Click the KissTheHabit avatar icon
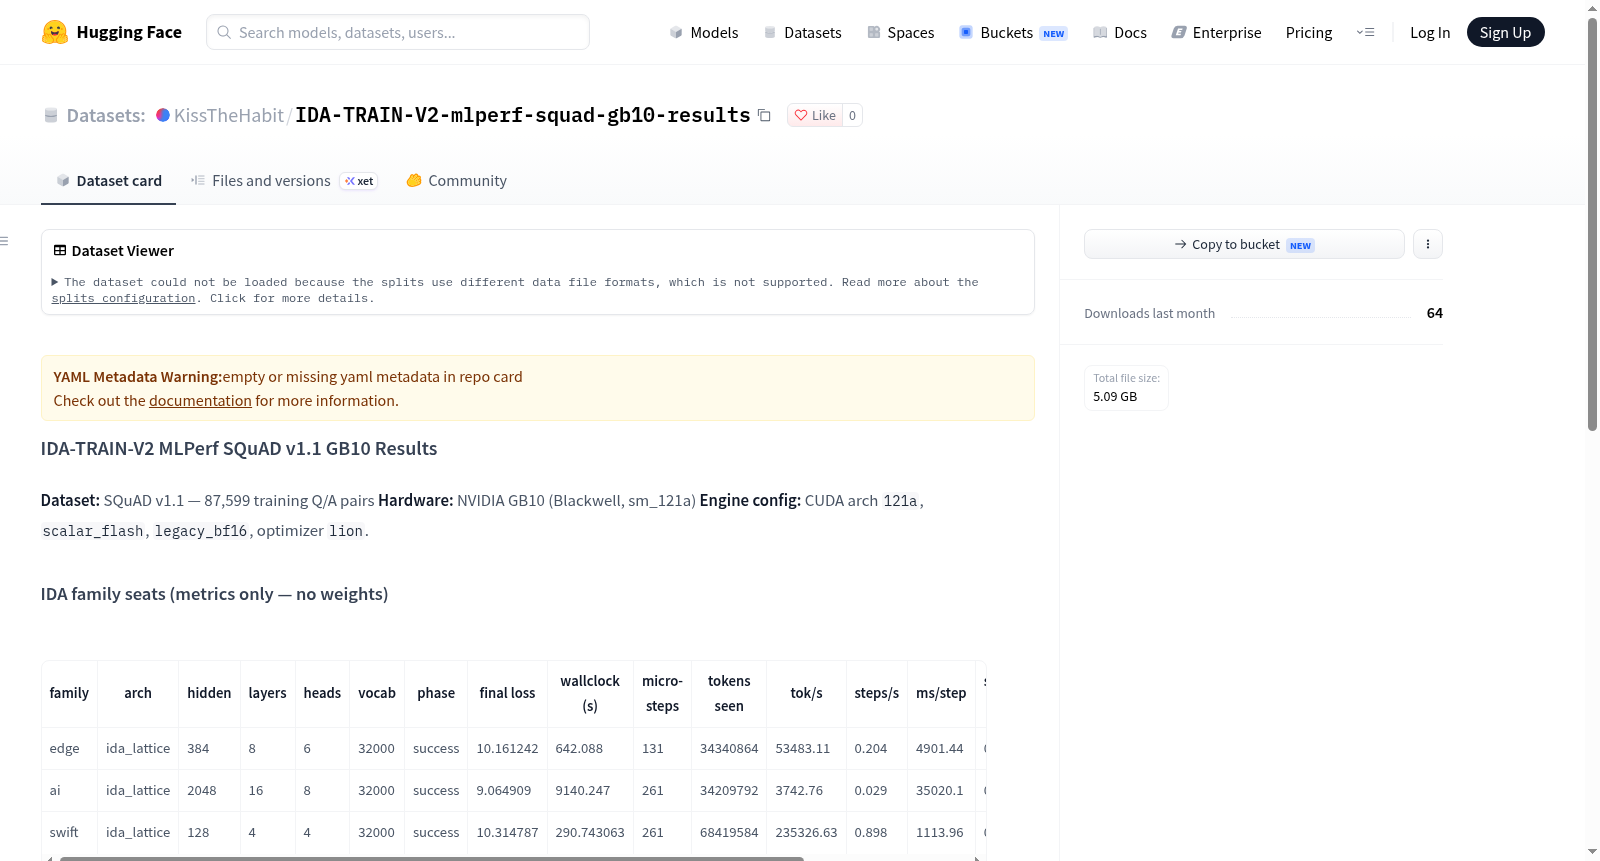The height and width of the screenshot is (861, 1600). (x=163, y=115)
